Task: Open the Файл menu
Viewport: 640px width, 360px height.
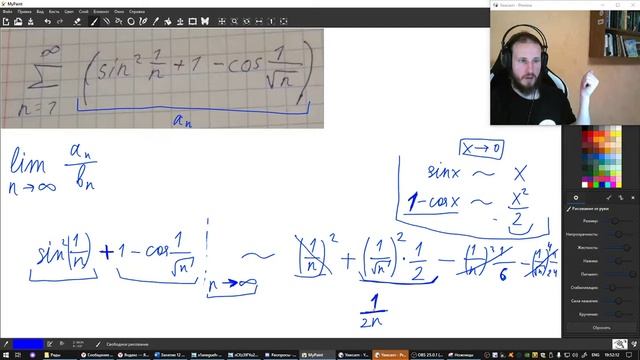Action: tap(7, 12)
